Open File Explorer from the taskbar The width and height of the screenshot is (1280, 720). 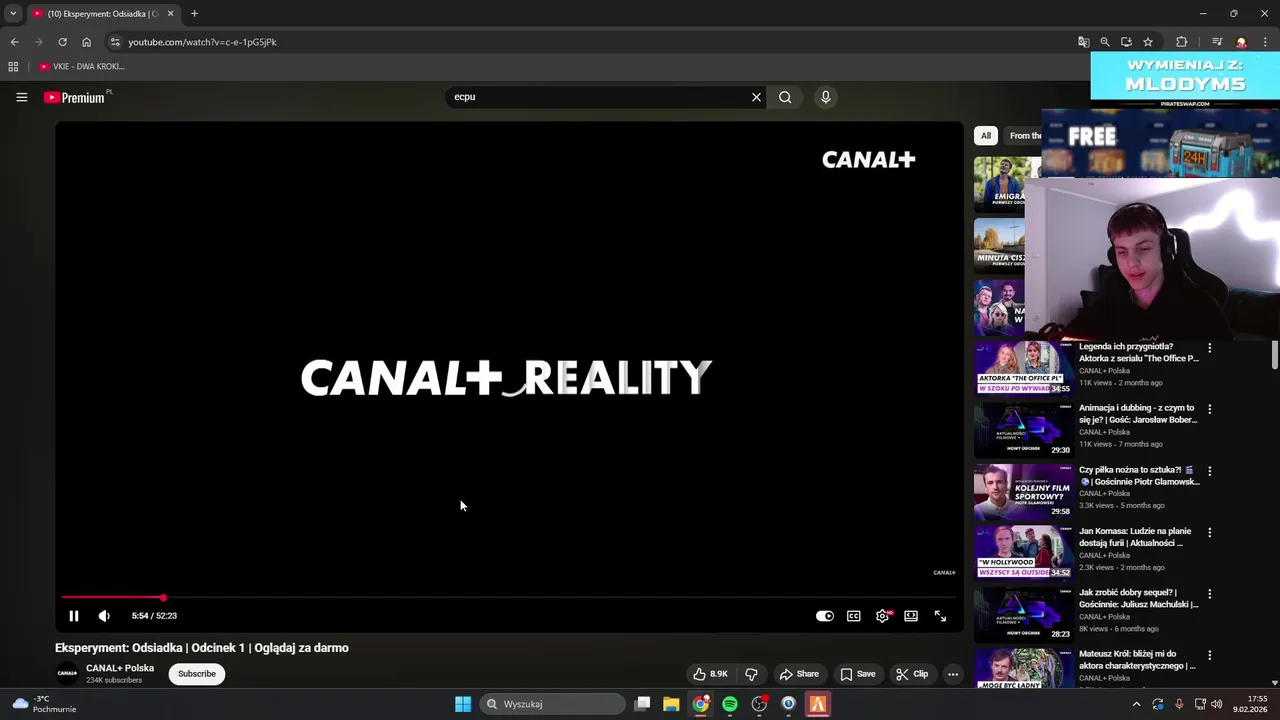[671, 704]
